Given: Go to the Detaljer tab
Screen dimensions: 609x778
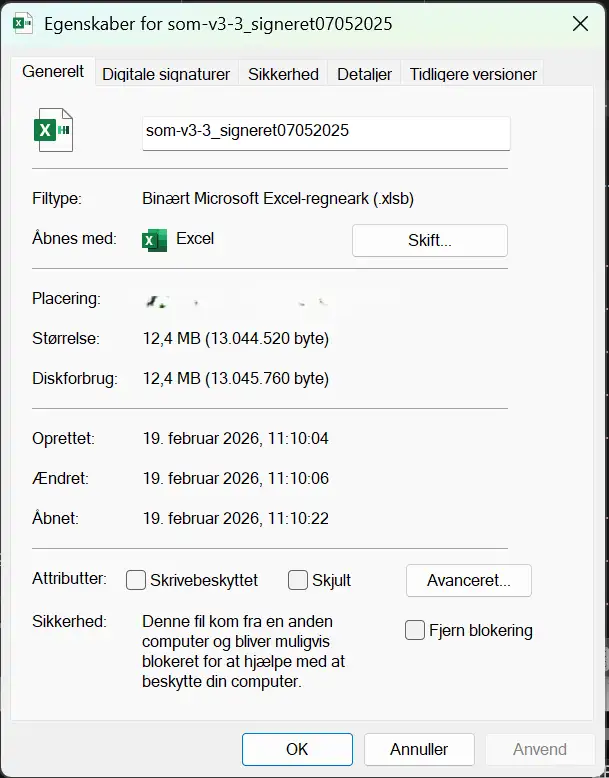Looking at the screenshot, I should (x=364, y=74).
